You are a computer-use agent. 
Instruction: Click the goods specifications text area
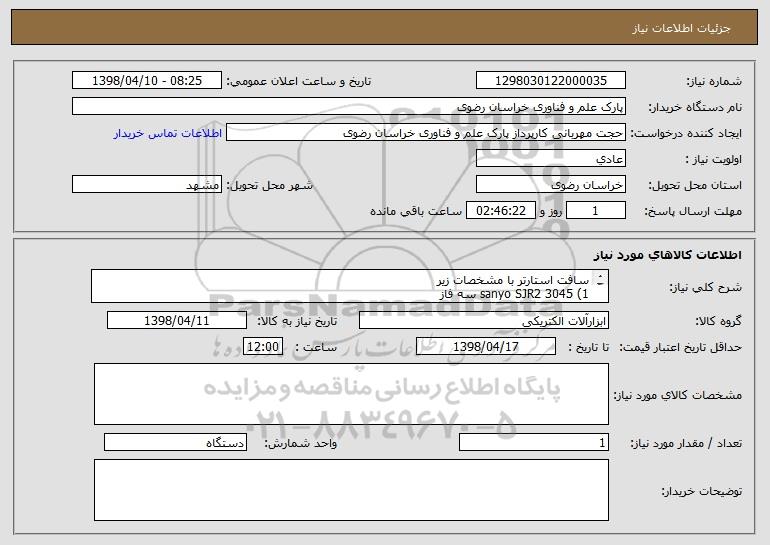[x=351, y=394]
